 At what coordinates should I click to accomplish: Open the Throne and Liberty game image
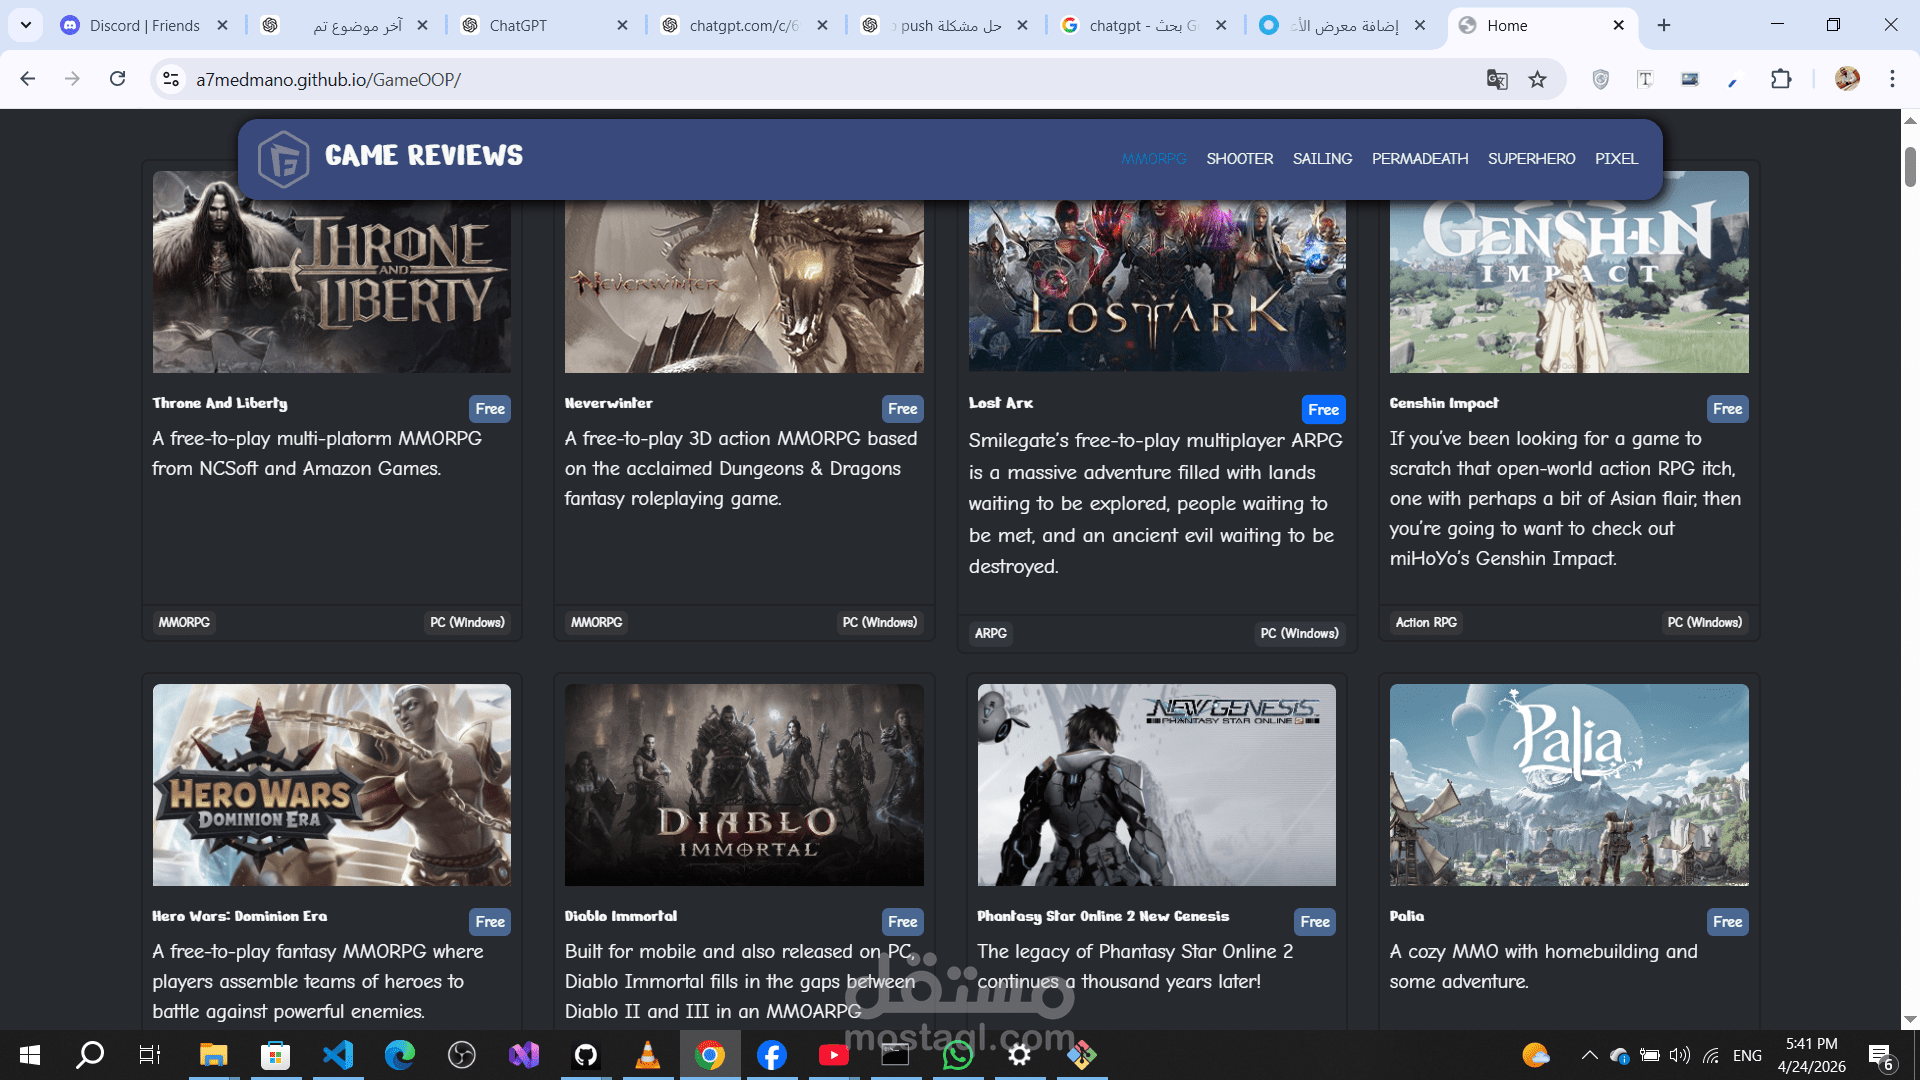pos(332,272)
